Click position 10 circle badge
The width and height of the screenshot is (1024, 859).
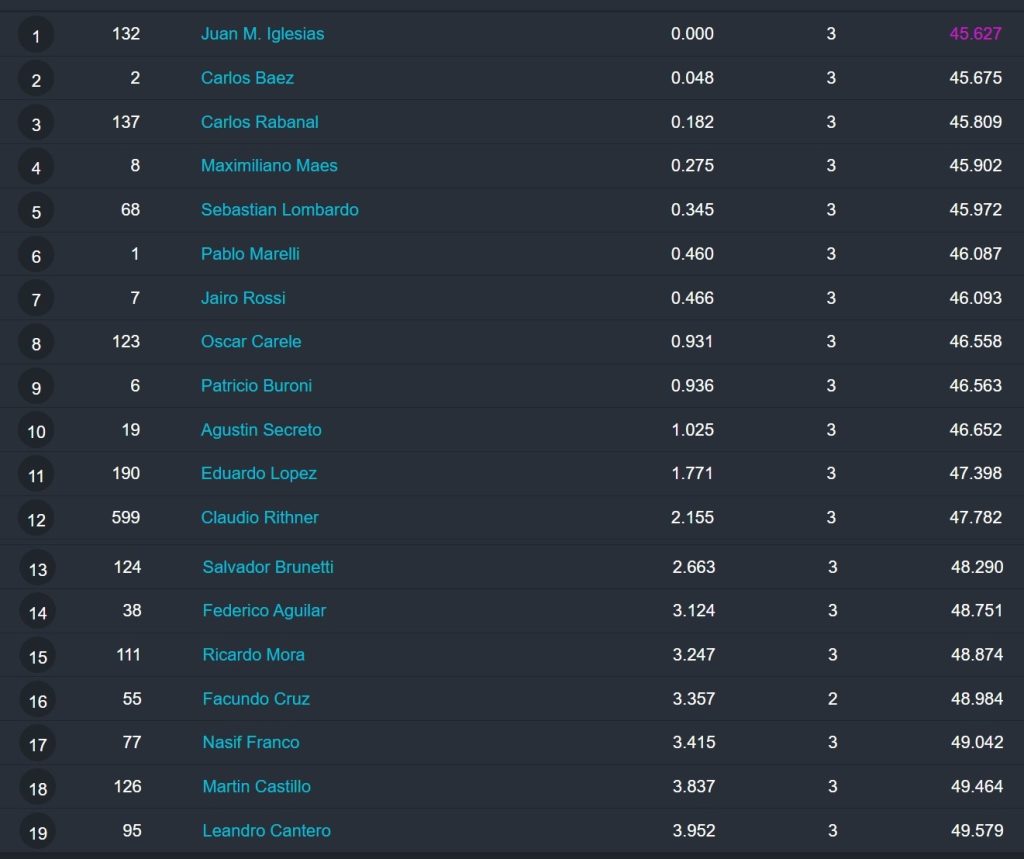point(36,431)
